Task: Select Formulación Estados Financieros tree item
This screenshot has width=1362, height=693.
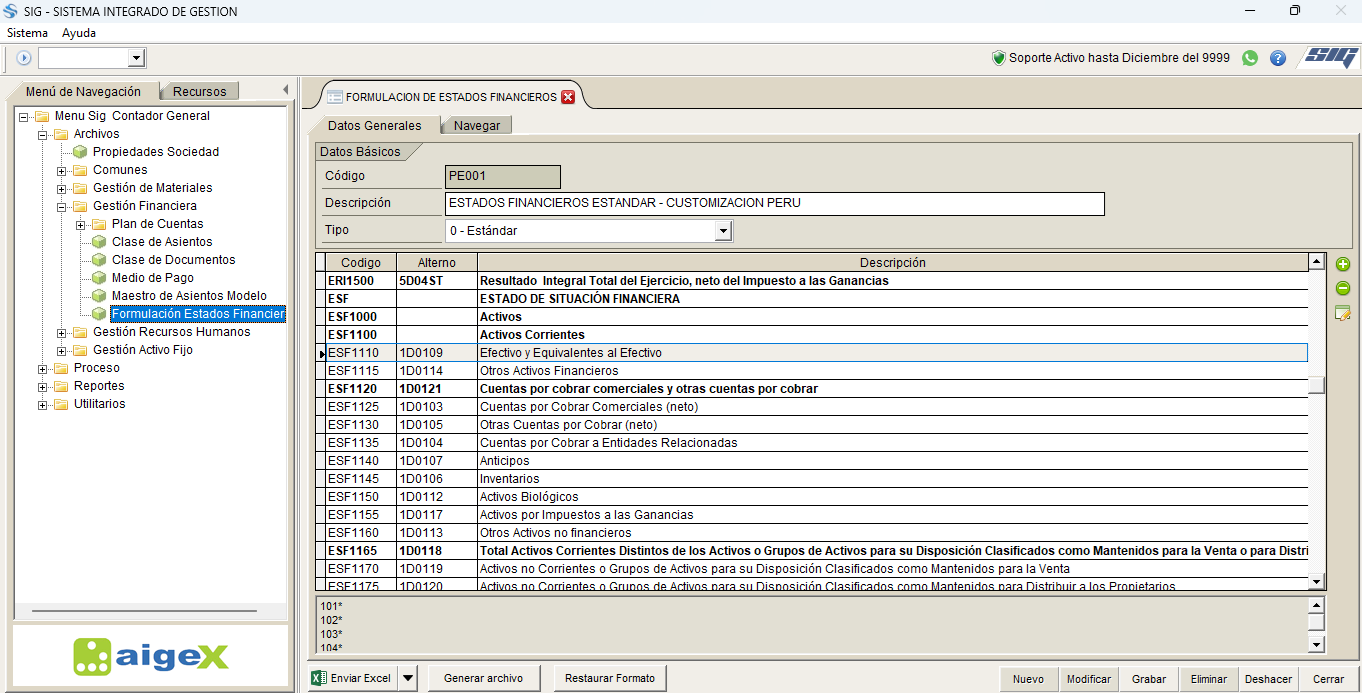Action: tap(198, 314)
